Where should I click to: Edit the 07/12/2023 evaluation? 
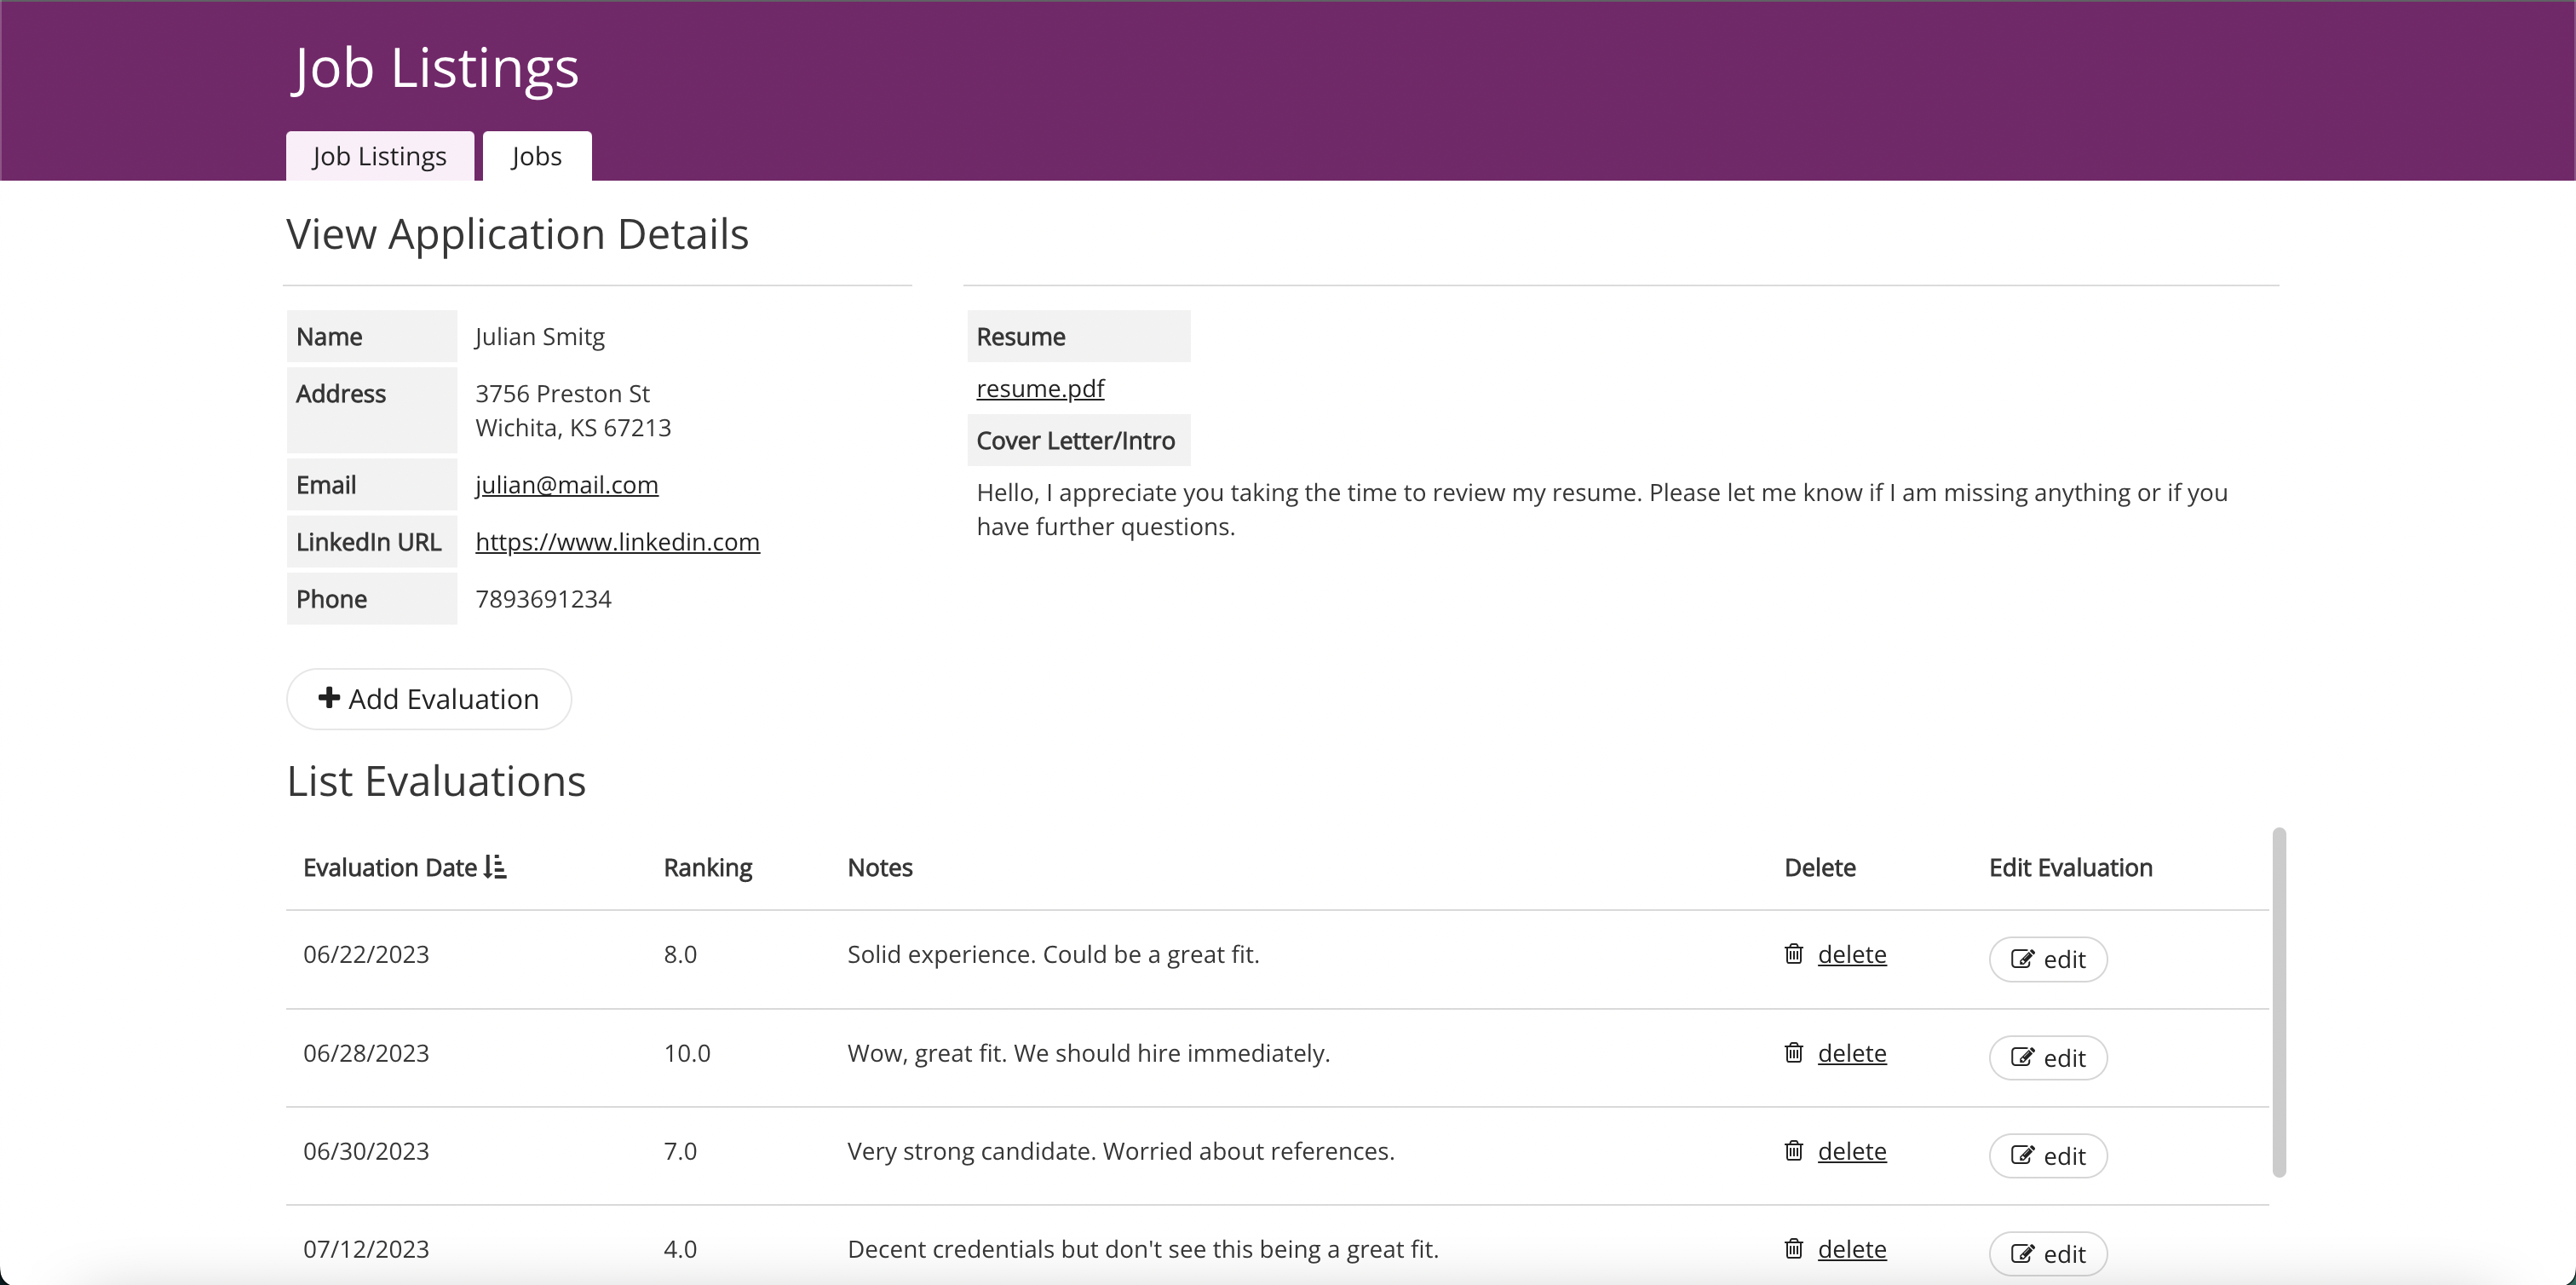tap(2048, 1254)
